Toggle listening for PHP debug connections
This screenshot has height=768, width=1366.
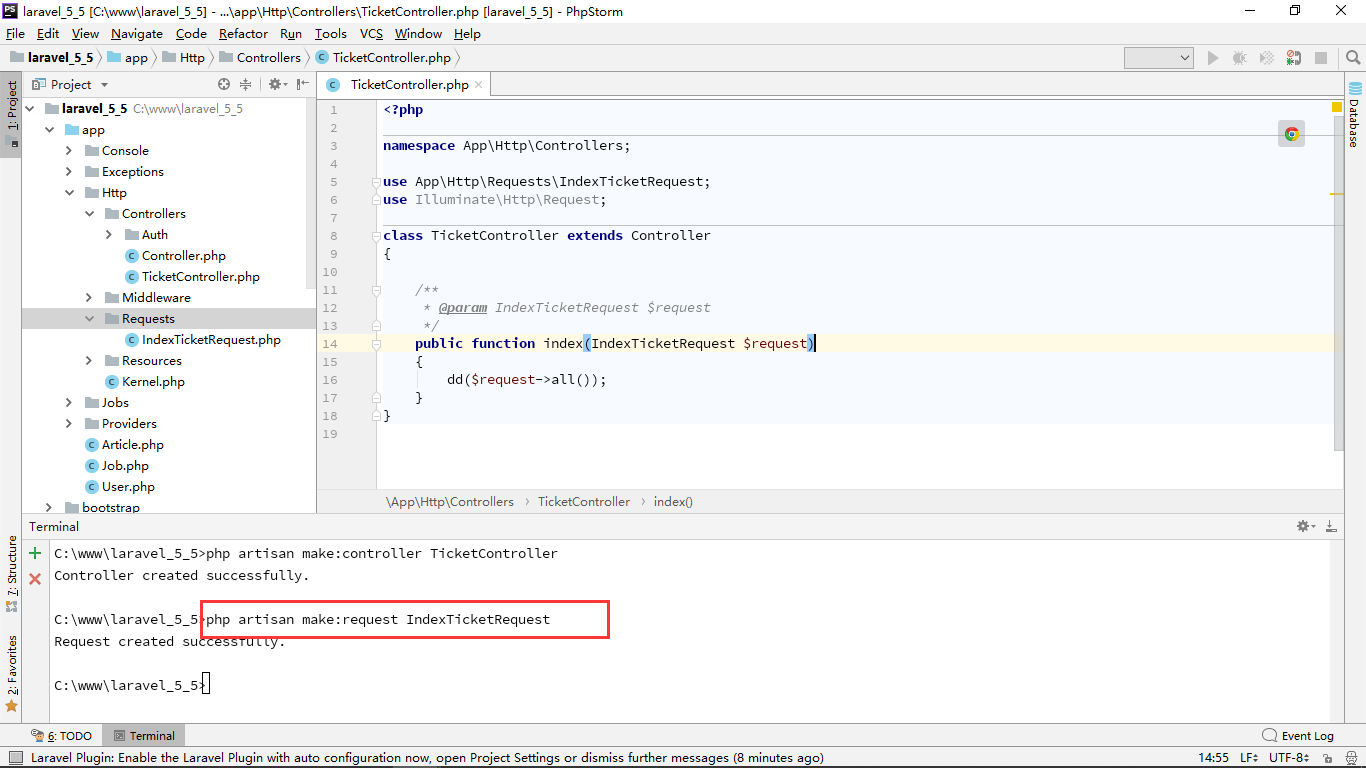tap(1294, 59)
